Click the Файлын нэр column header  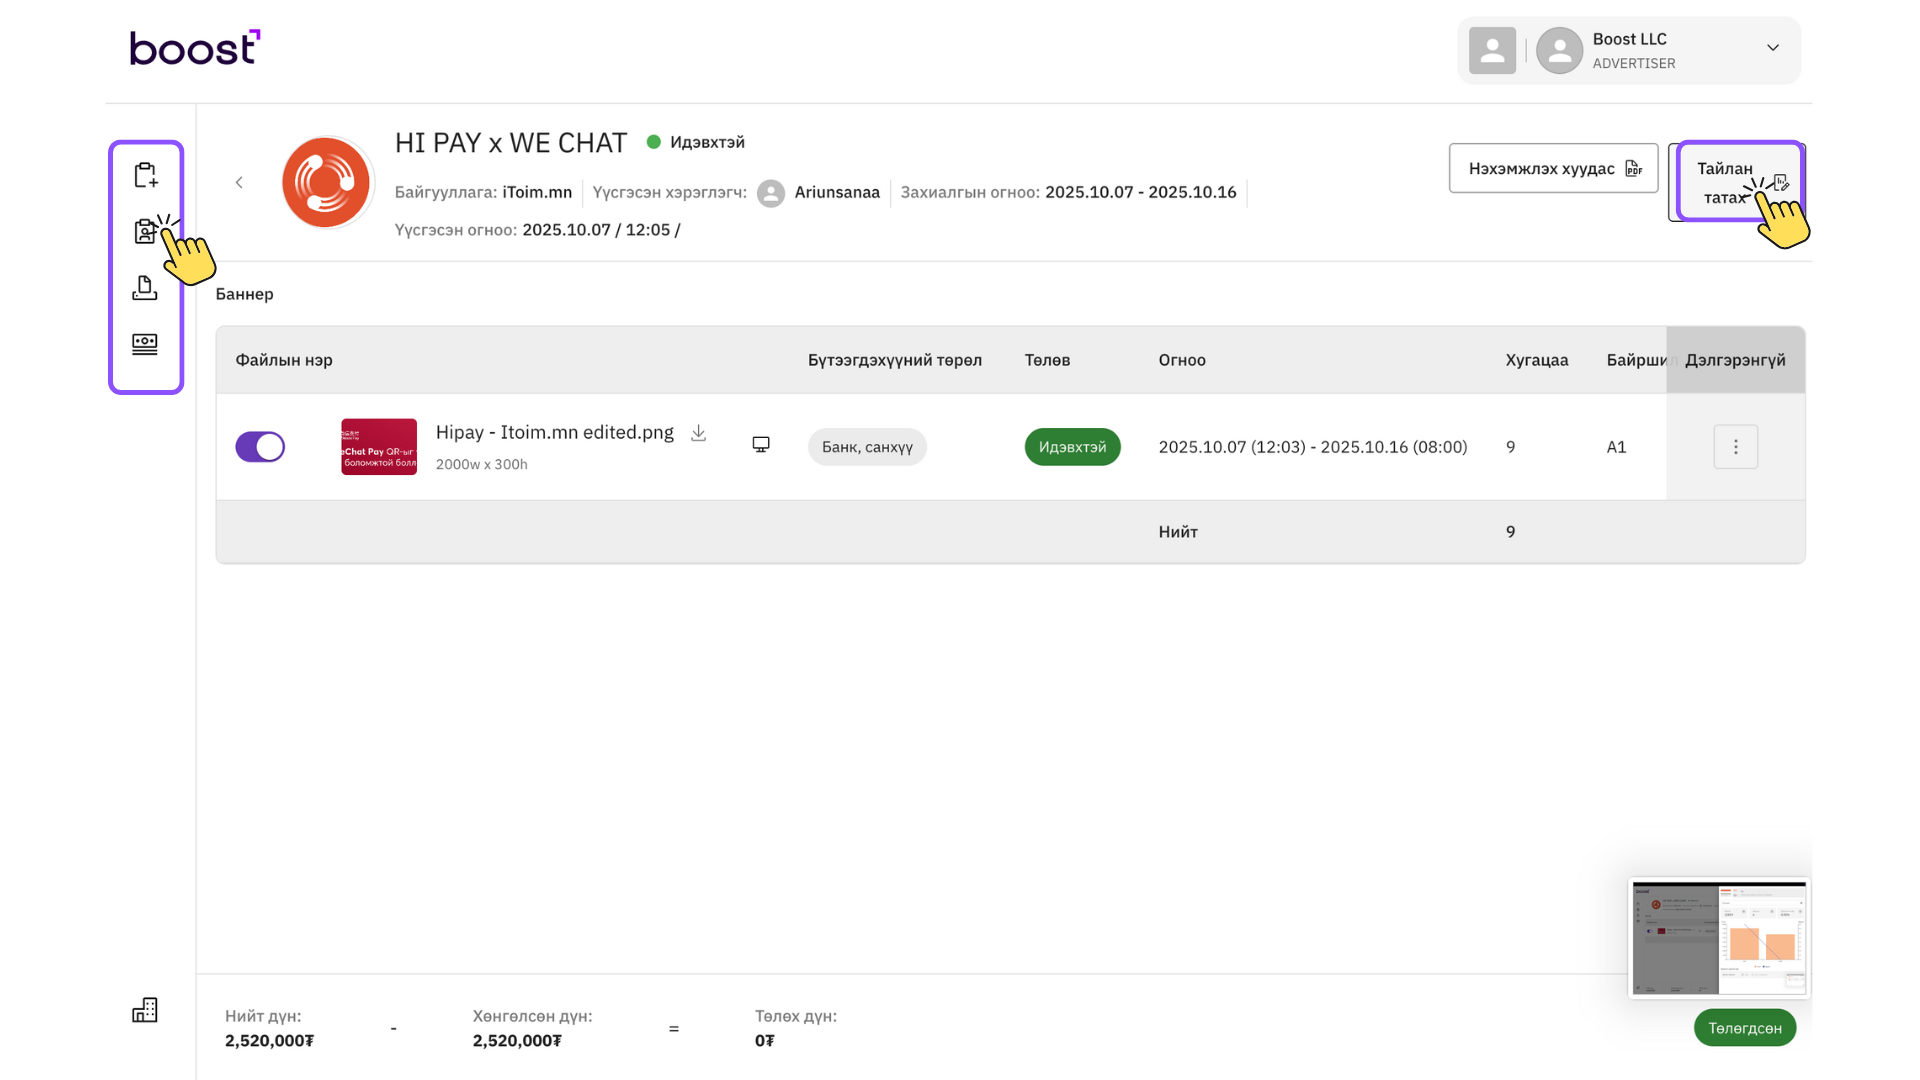(284, 360)
